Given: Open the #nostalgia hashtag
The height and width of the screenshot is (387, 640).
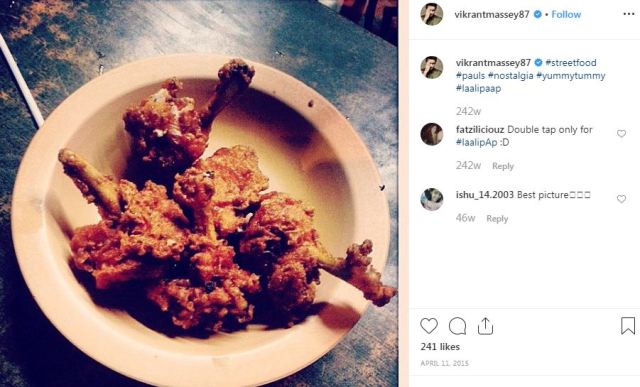Looking at the screenshot, I should coord(511,76).
